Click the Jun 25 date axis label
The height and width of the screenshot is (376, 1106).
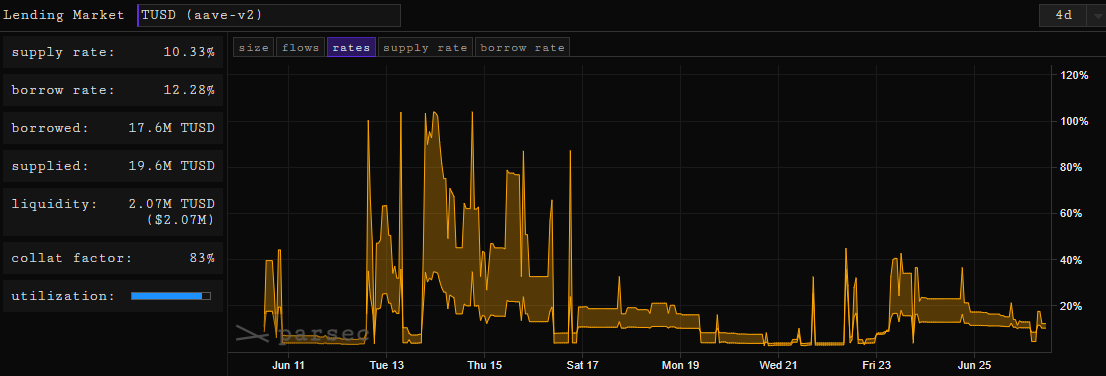(x=974, y=365)
